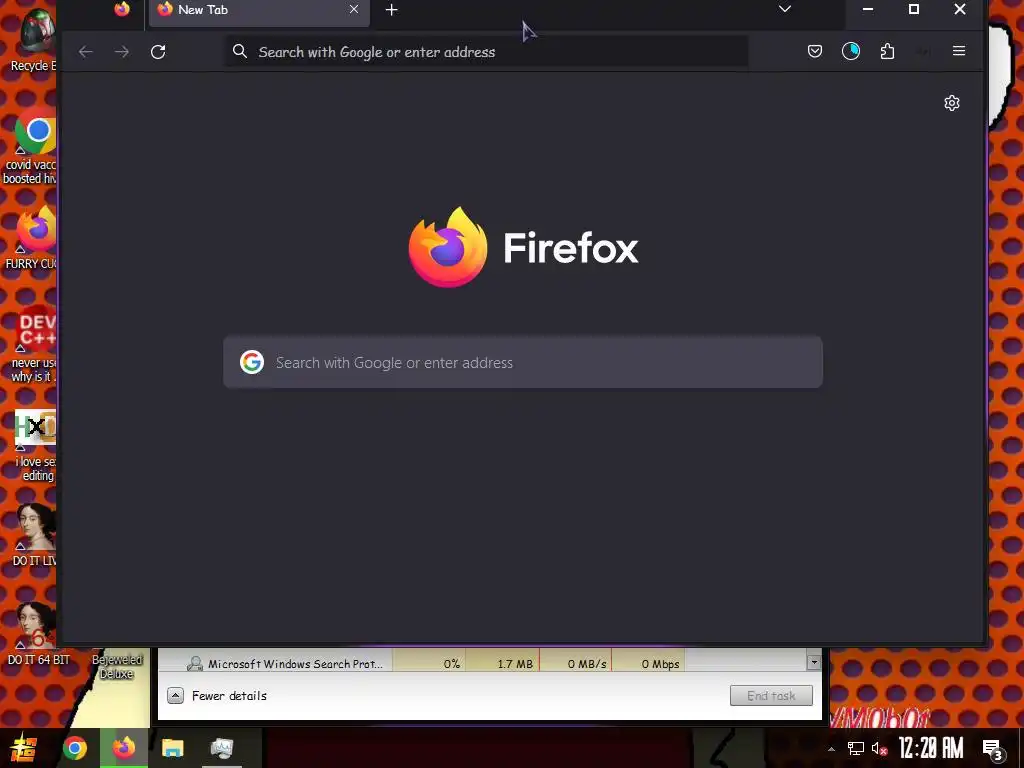Open new tab personalize gear

(x=952, y=103)
